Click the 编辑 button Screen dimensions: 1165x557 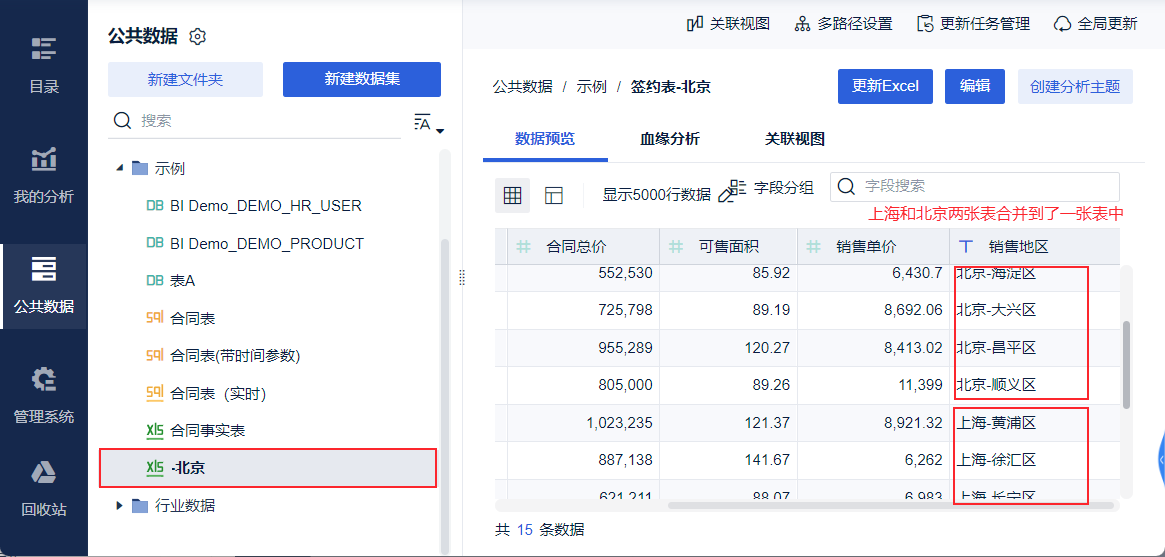click(975, 86)
